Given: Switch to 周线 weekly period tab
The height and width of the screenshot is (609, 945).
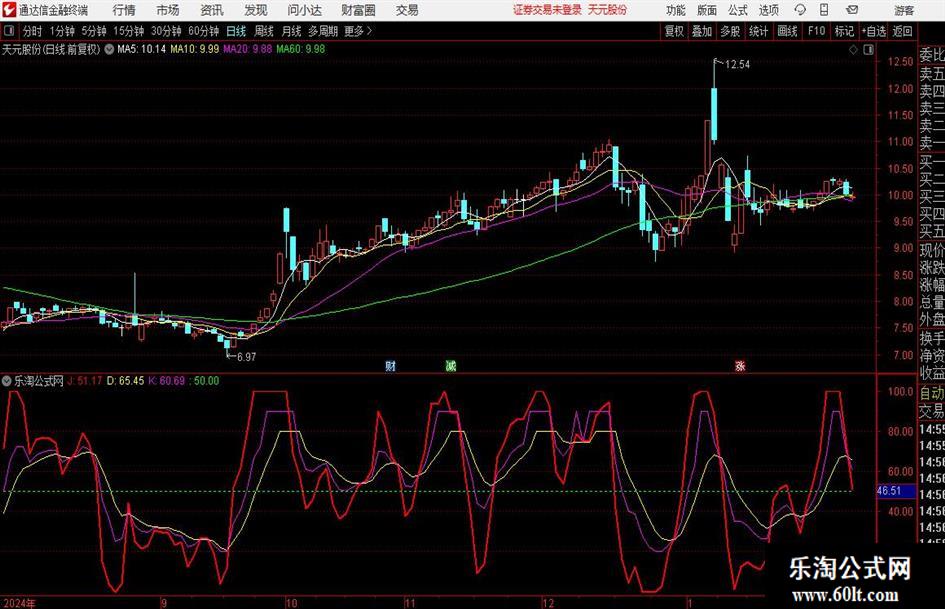Looking at the screenshot, I should click(x=263, y=31).
